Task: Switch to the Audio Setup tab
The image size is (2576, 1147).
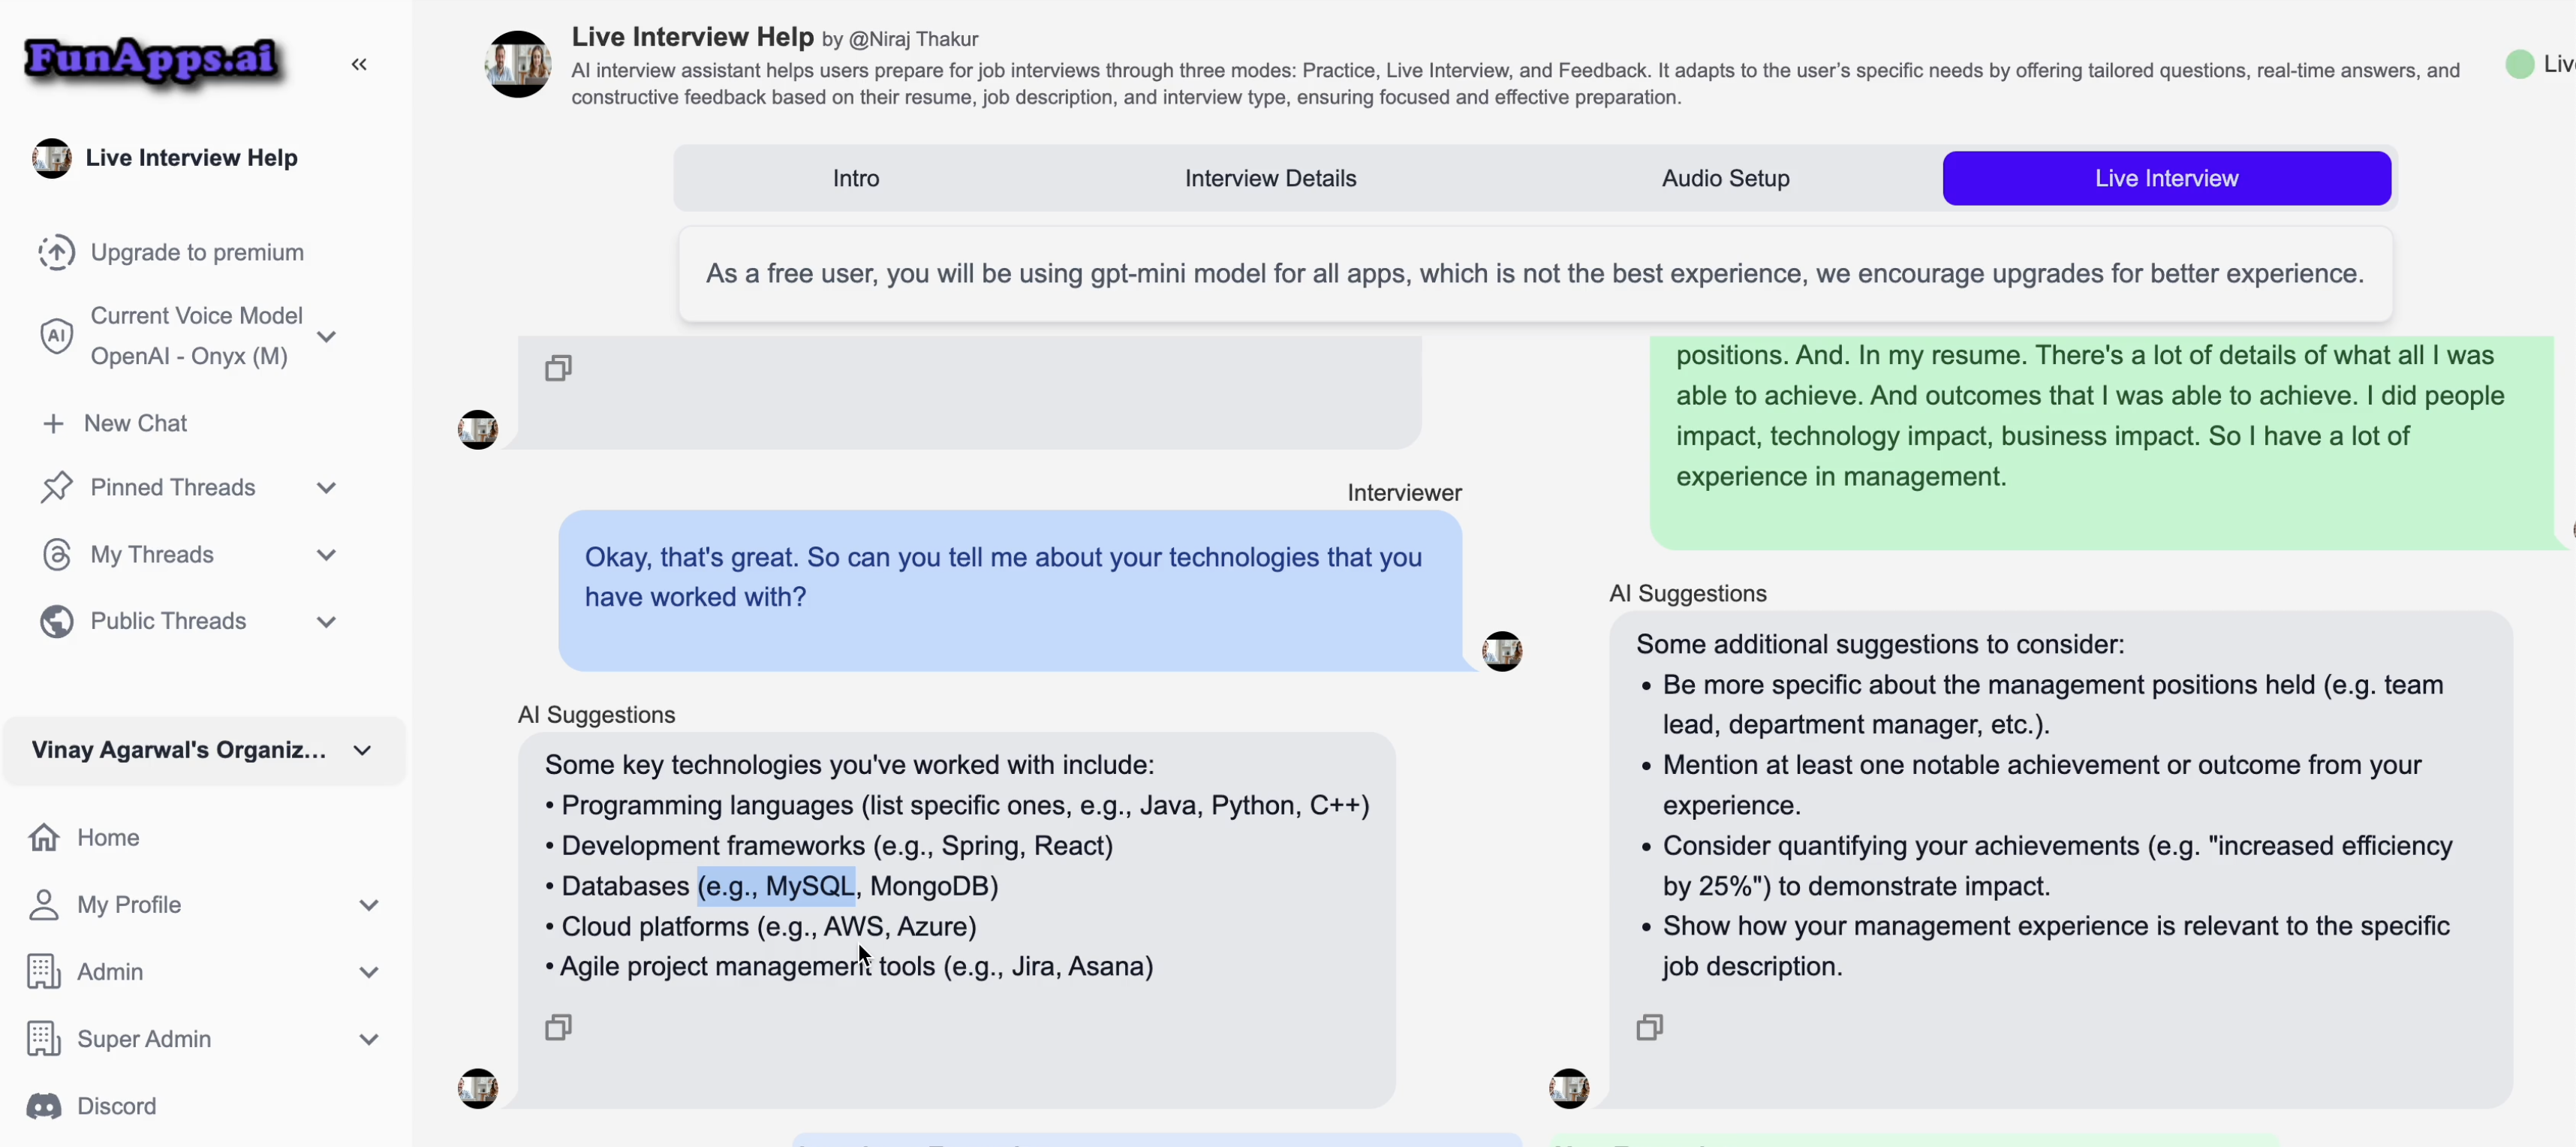Action: pos(1725,178)
